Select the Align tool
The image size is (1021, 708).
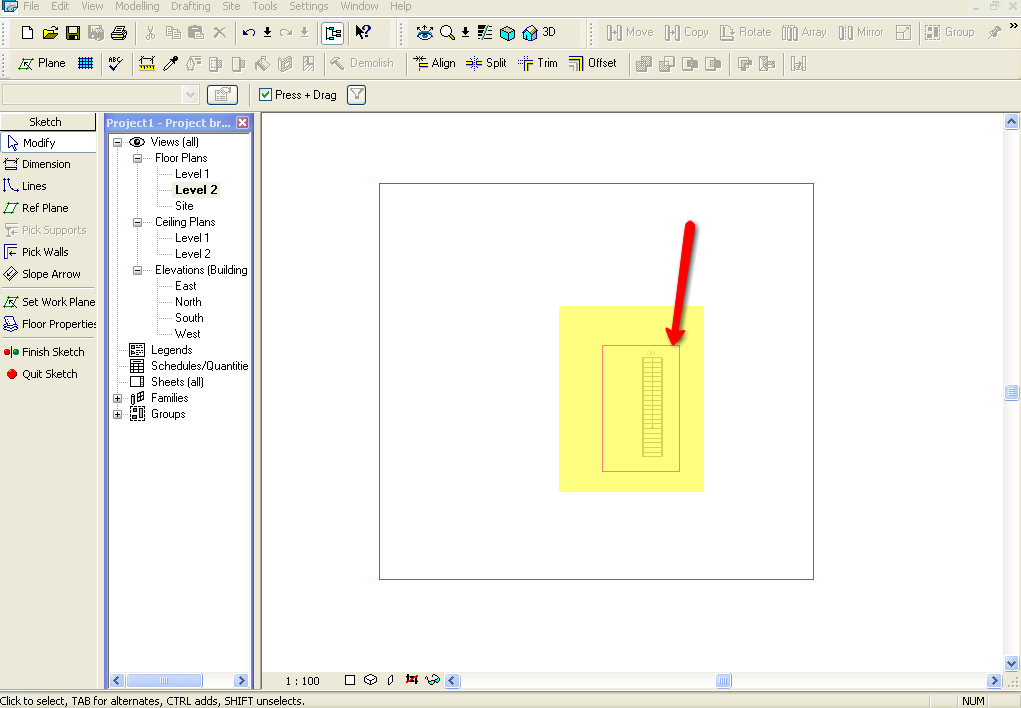coord(434,63)
